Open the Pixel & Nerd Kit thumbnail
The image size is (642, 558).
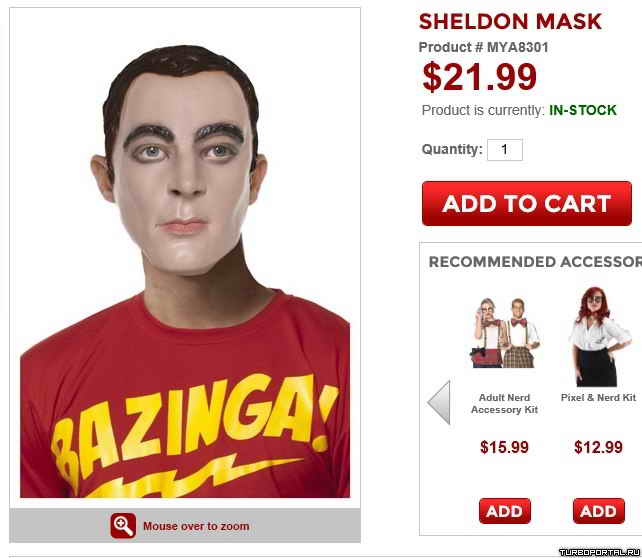pyautogui.click(x=599, y=337)
